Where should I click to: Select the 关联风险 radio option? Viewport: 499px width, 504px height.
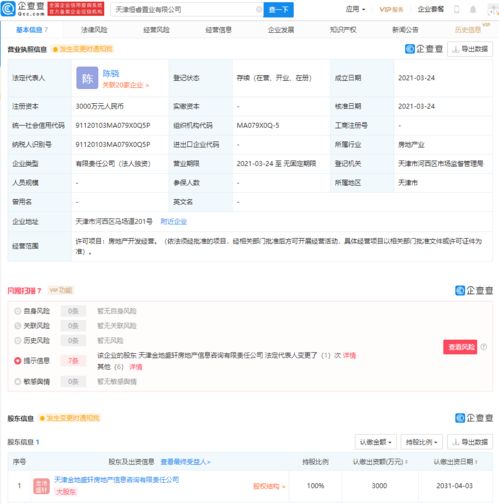pyautogui.click(x=18, y=326)
